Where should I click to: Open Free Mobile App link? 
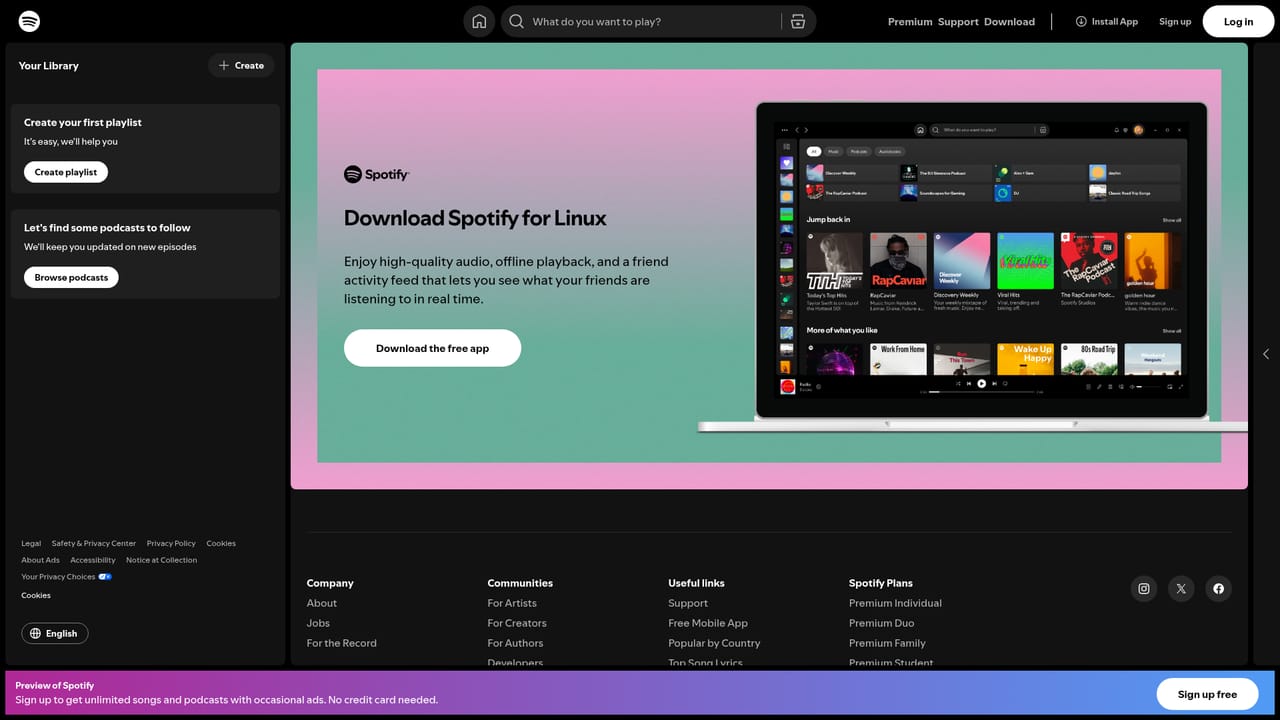(x=708, y=623)
